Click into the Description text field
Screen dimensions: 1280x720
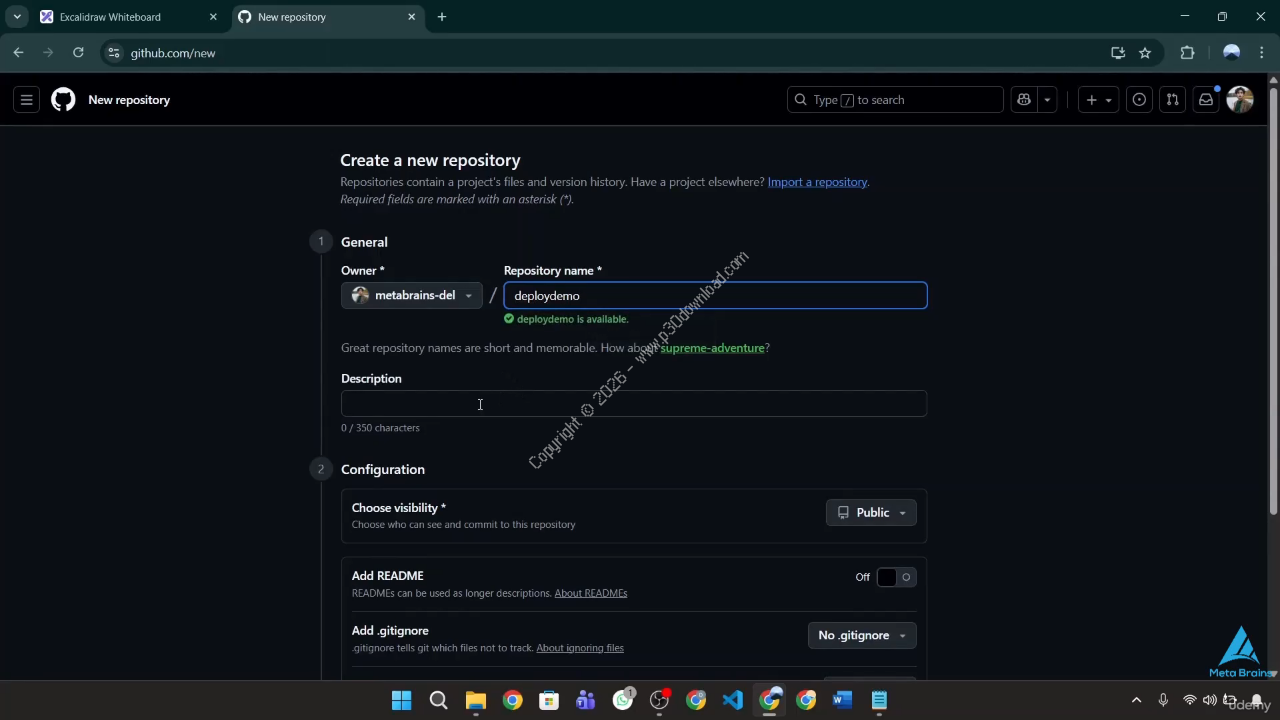(633, 404)
